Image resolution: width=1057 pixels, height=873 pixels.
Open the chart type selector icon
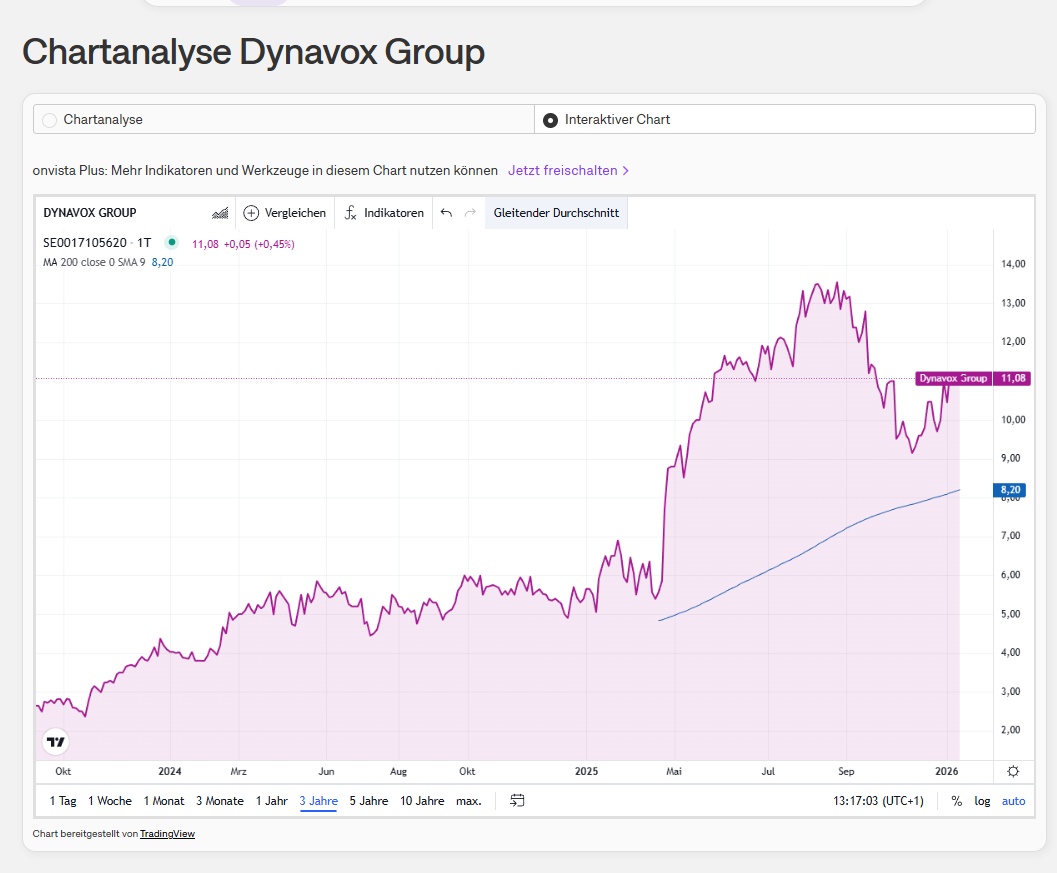pyautogui.click(x=220, y=213)
